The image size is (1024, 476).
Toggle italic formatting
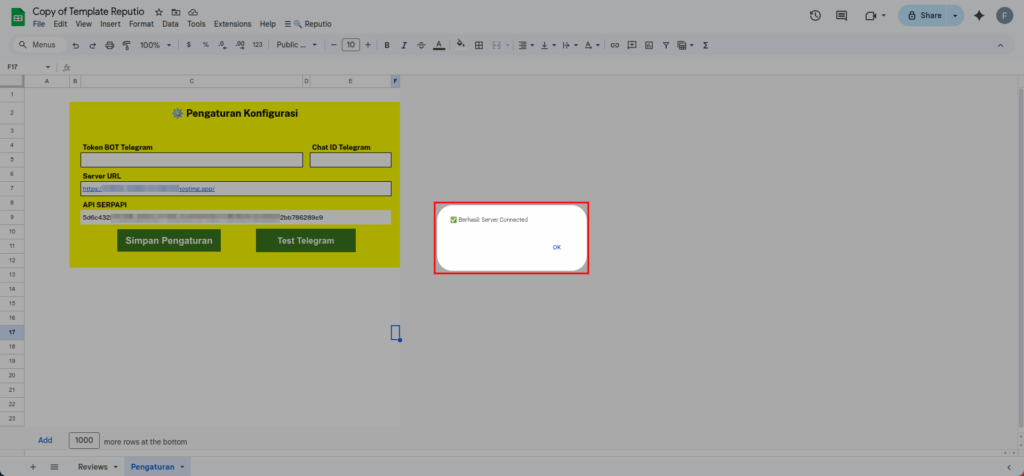coord(404,45)
